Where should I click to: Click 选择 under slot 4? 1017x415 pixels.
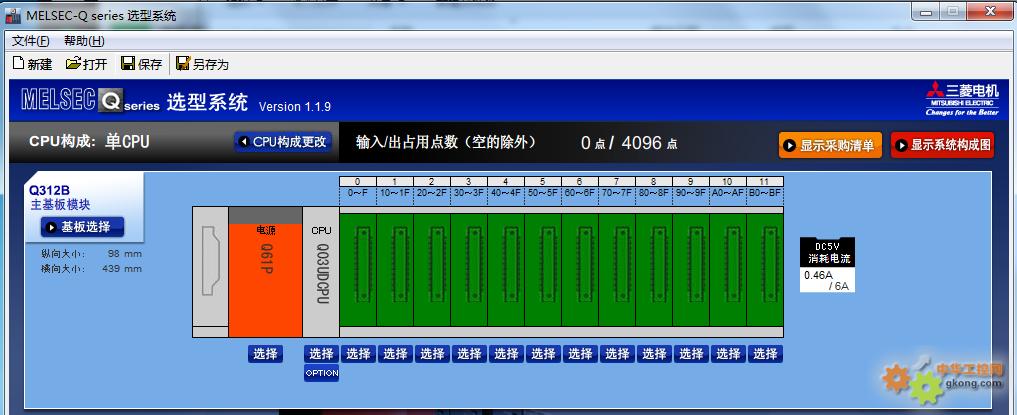506,353
